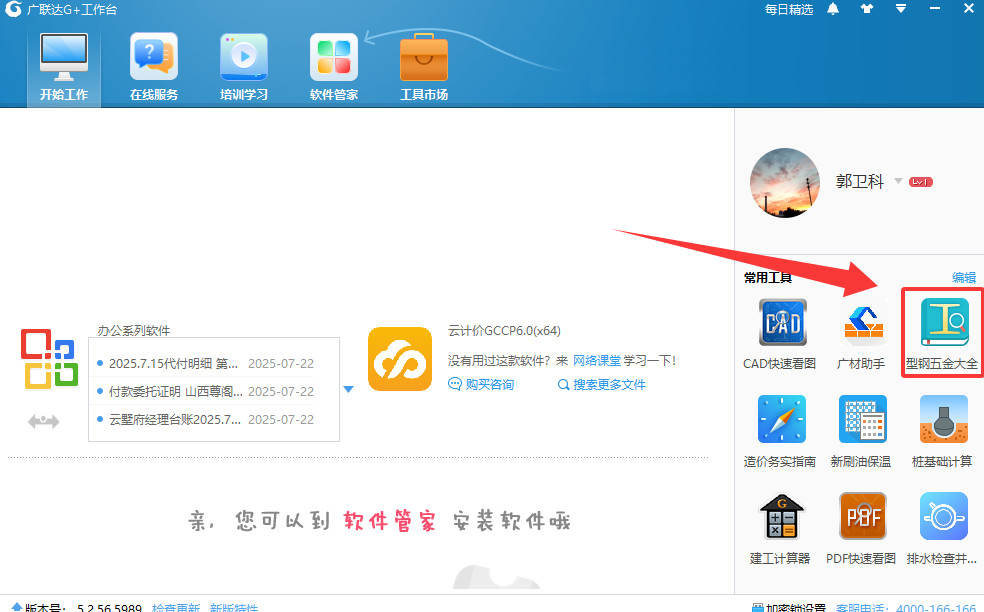Open the notification bell icon
The image size is (984, 612).
[833, 9]
